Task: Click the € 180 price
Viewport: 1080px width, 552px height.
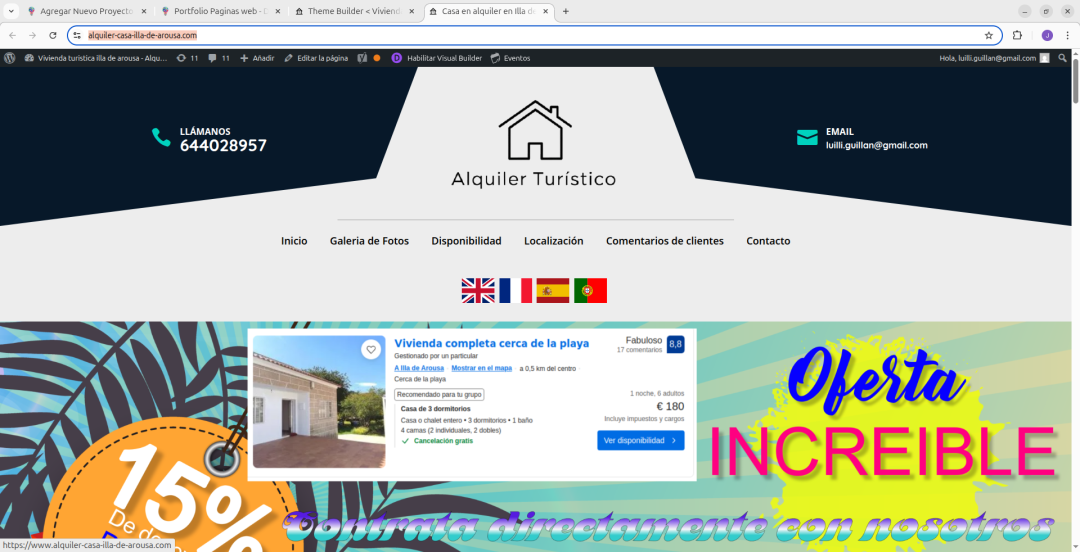Action: (x=670, y=407)
